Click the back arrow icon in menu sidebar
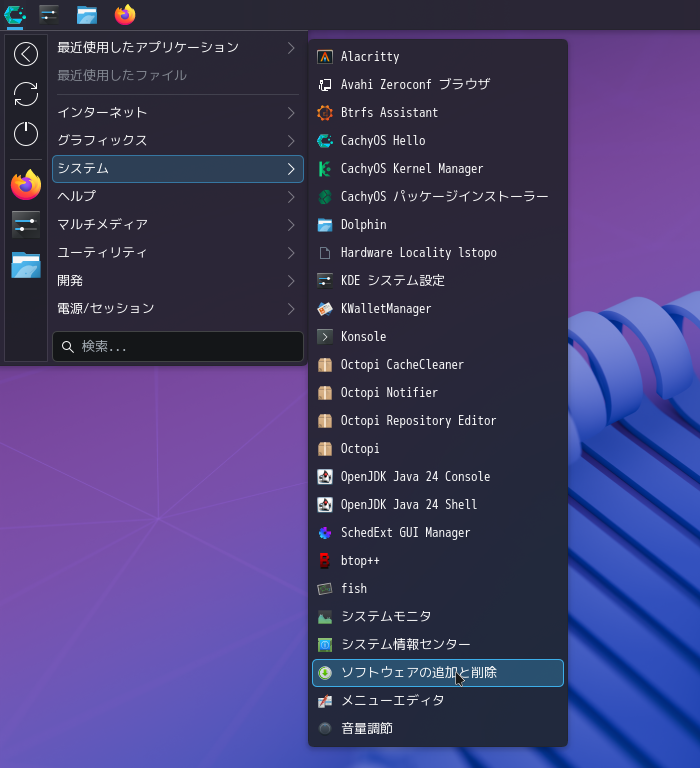Image resolution: width=700 pixels, height=768 pixels. (26, 54)
